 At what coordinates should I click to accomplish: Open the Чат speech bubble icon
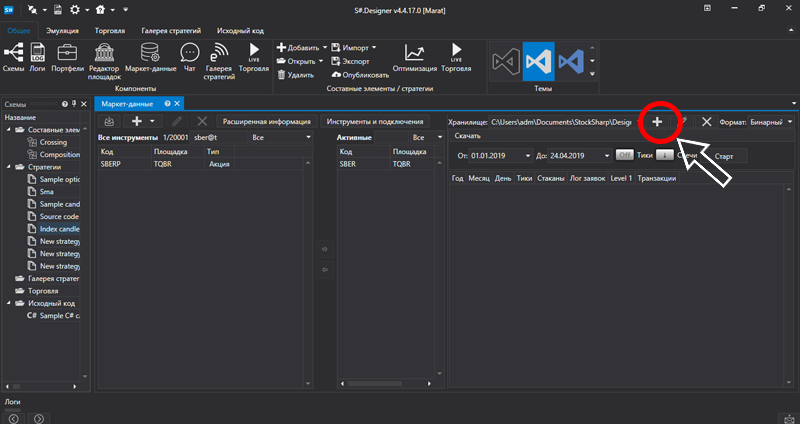pos(188,54)
